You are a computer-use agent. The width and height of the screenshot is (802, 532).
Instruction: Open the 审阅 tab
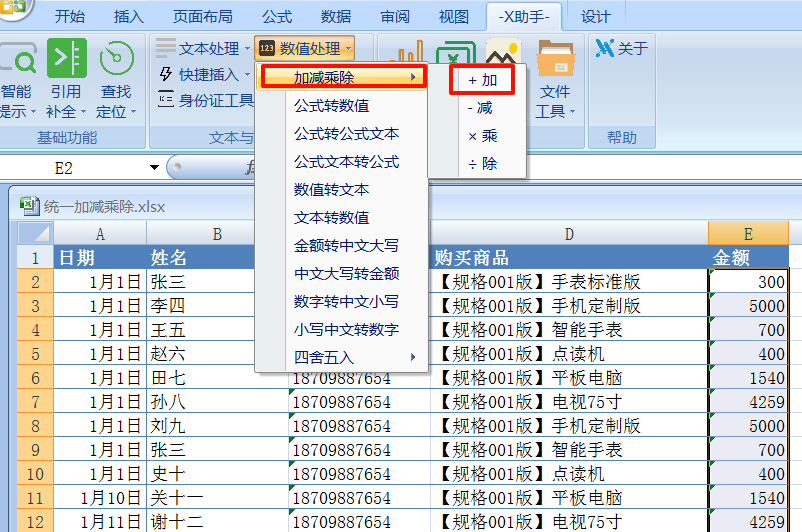(395, 16)
